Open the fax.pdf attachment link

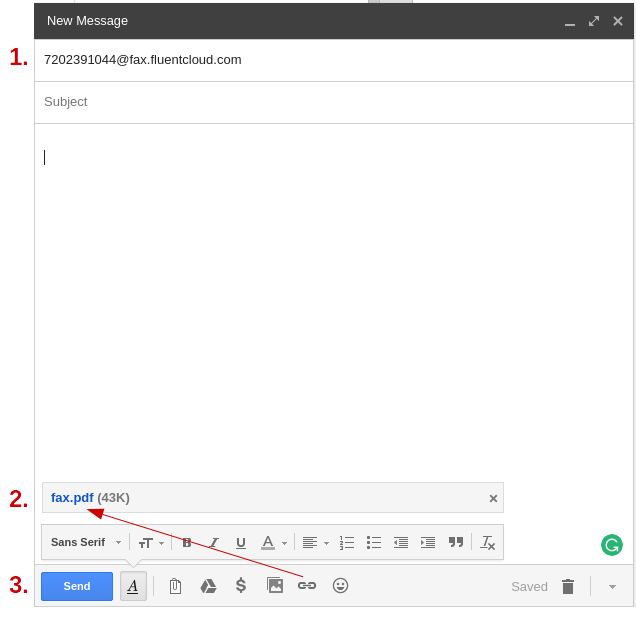[x=72, y=498]
